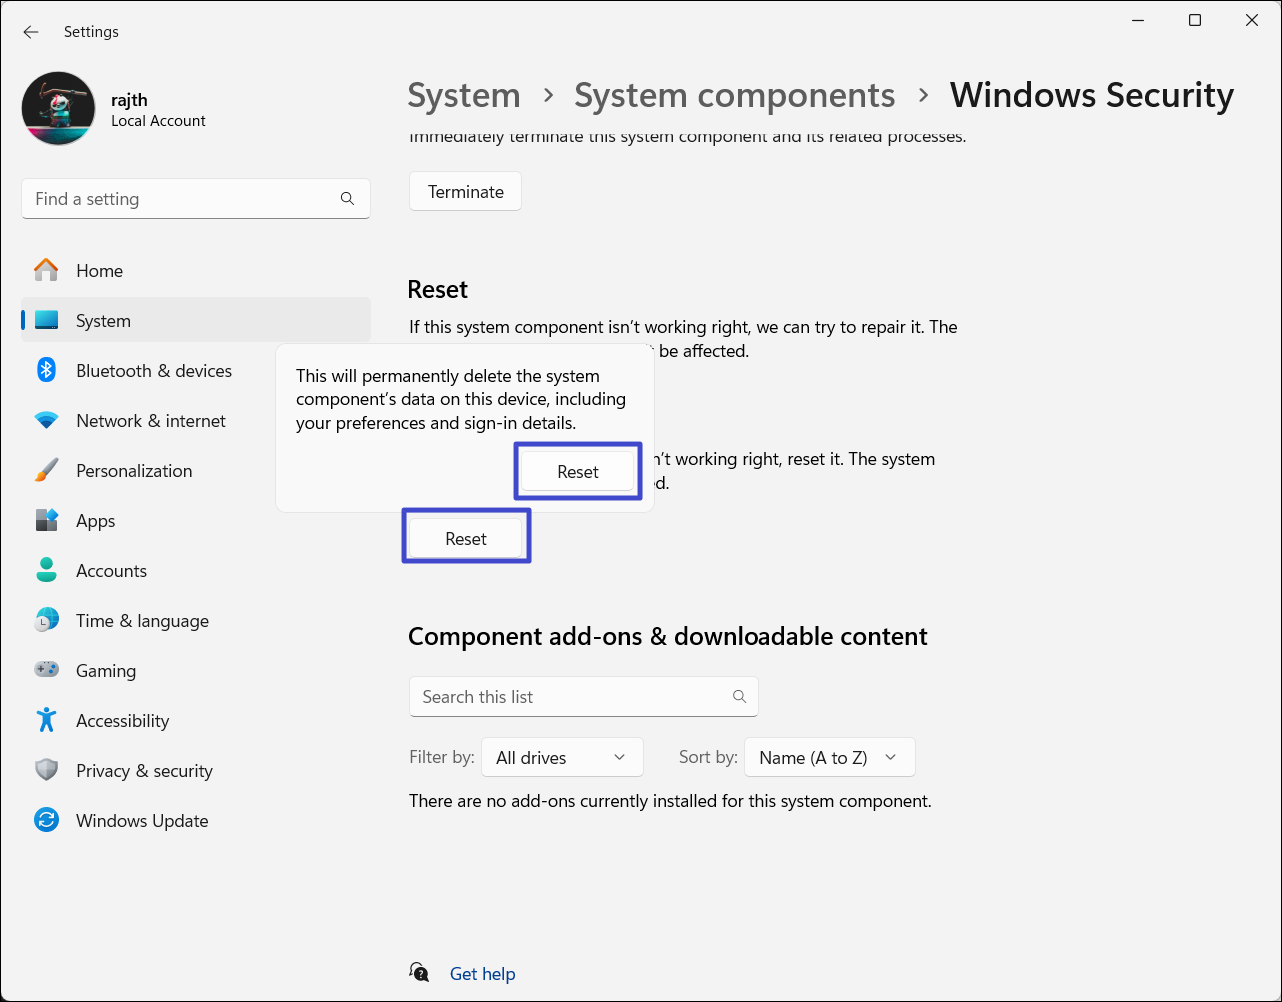Open Privacy & security settings
The image size is (1282, 1002).
tap(144, 771)
